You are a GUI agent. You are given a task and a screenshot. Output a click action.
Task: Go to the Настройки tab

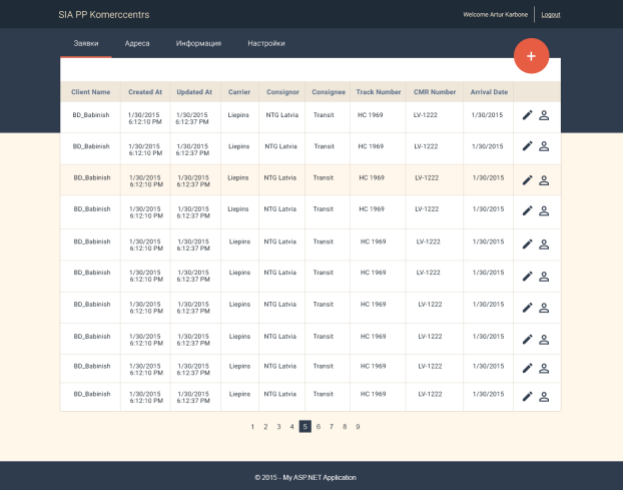pyautogui.click(x=266, y=44)
